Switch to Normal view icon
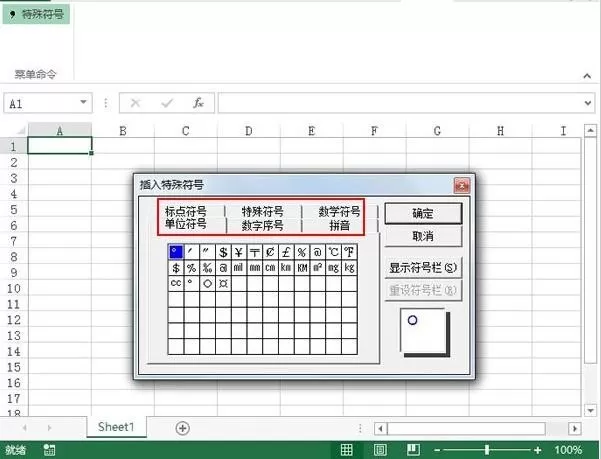The height and width of the screenshot is (459, 601). click(346, 450)
